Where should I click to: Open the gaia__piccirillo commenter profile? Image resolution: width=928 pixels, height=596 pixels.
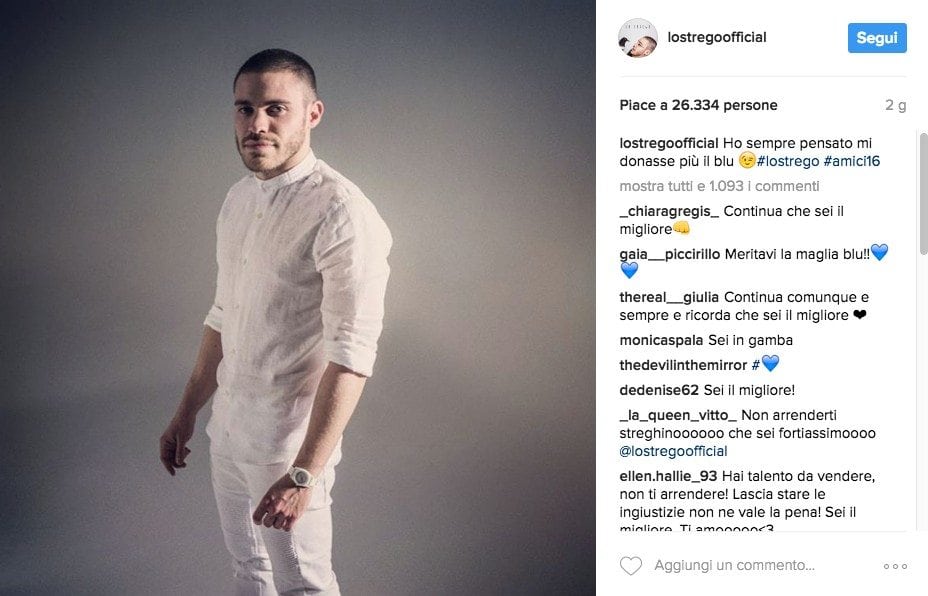pos(669,254)
